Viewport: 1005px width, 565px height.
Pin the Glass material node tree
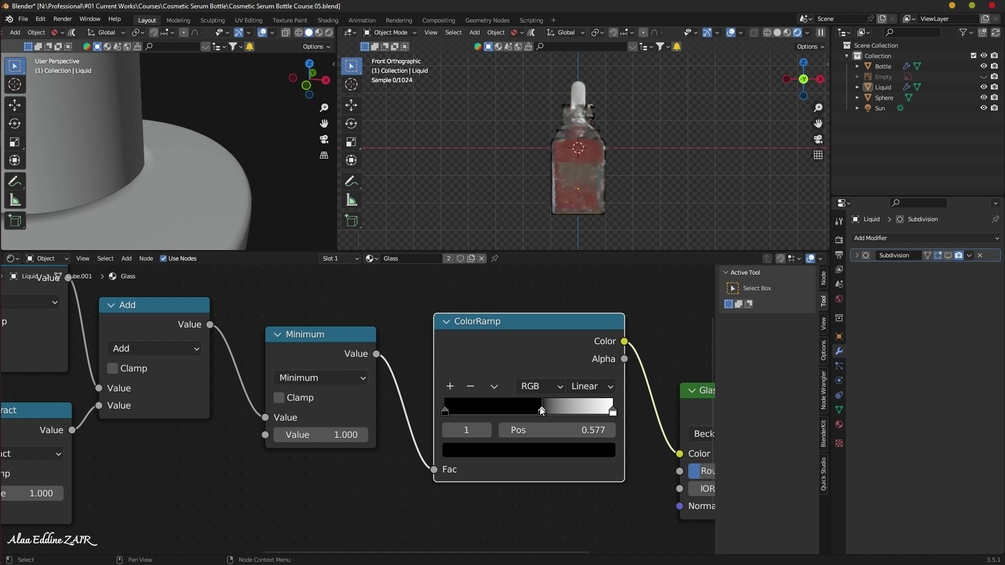(x=495, y=258)
